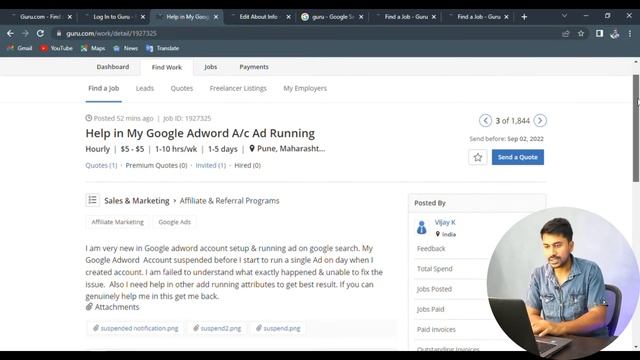Click the address bar URL
Viewport: 640px width, 360px height.
(111, 33)
